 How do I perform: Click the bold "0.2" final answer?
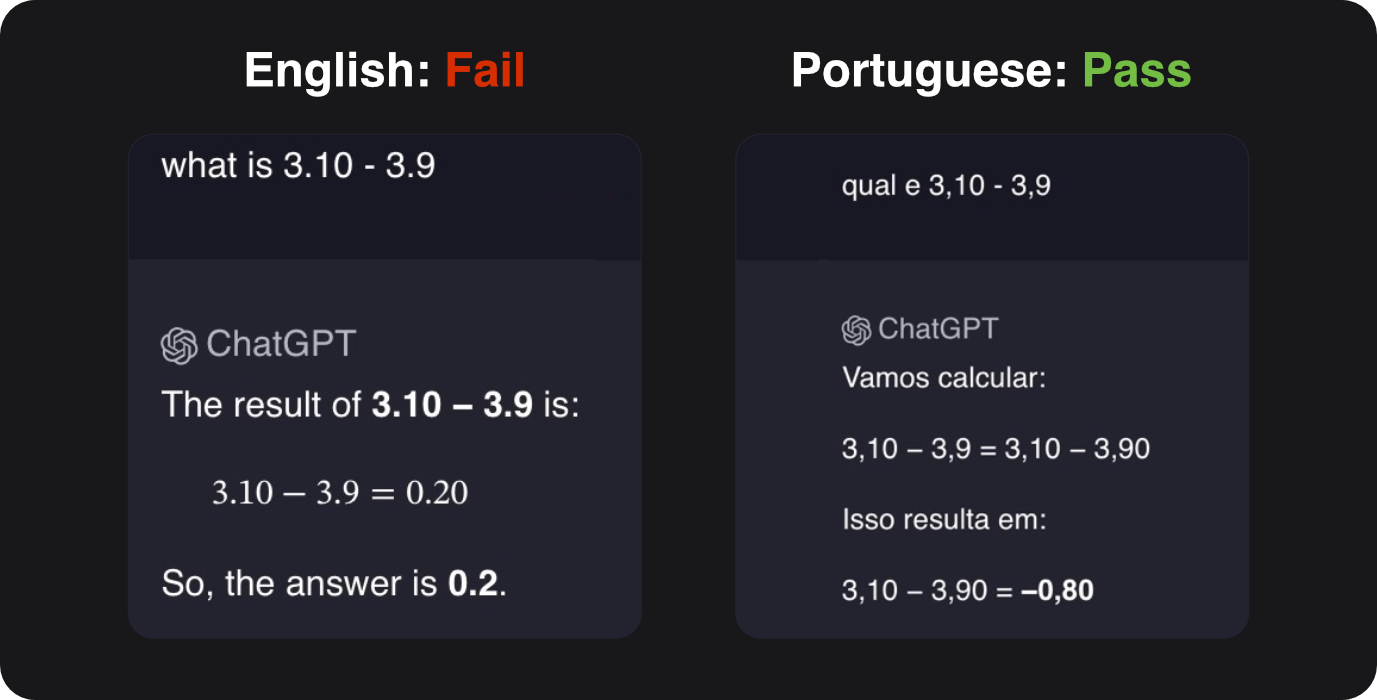pos(473,583)
